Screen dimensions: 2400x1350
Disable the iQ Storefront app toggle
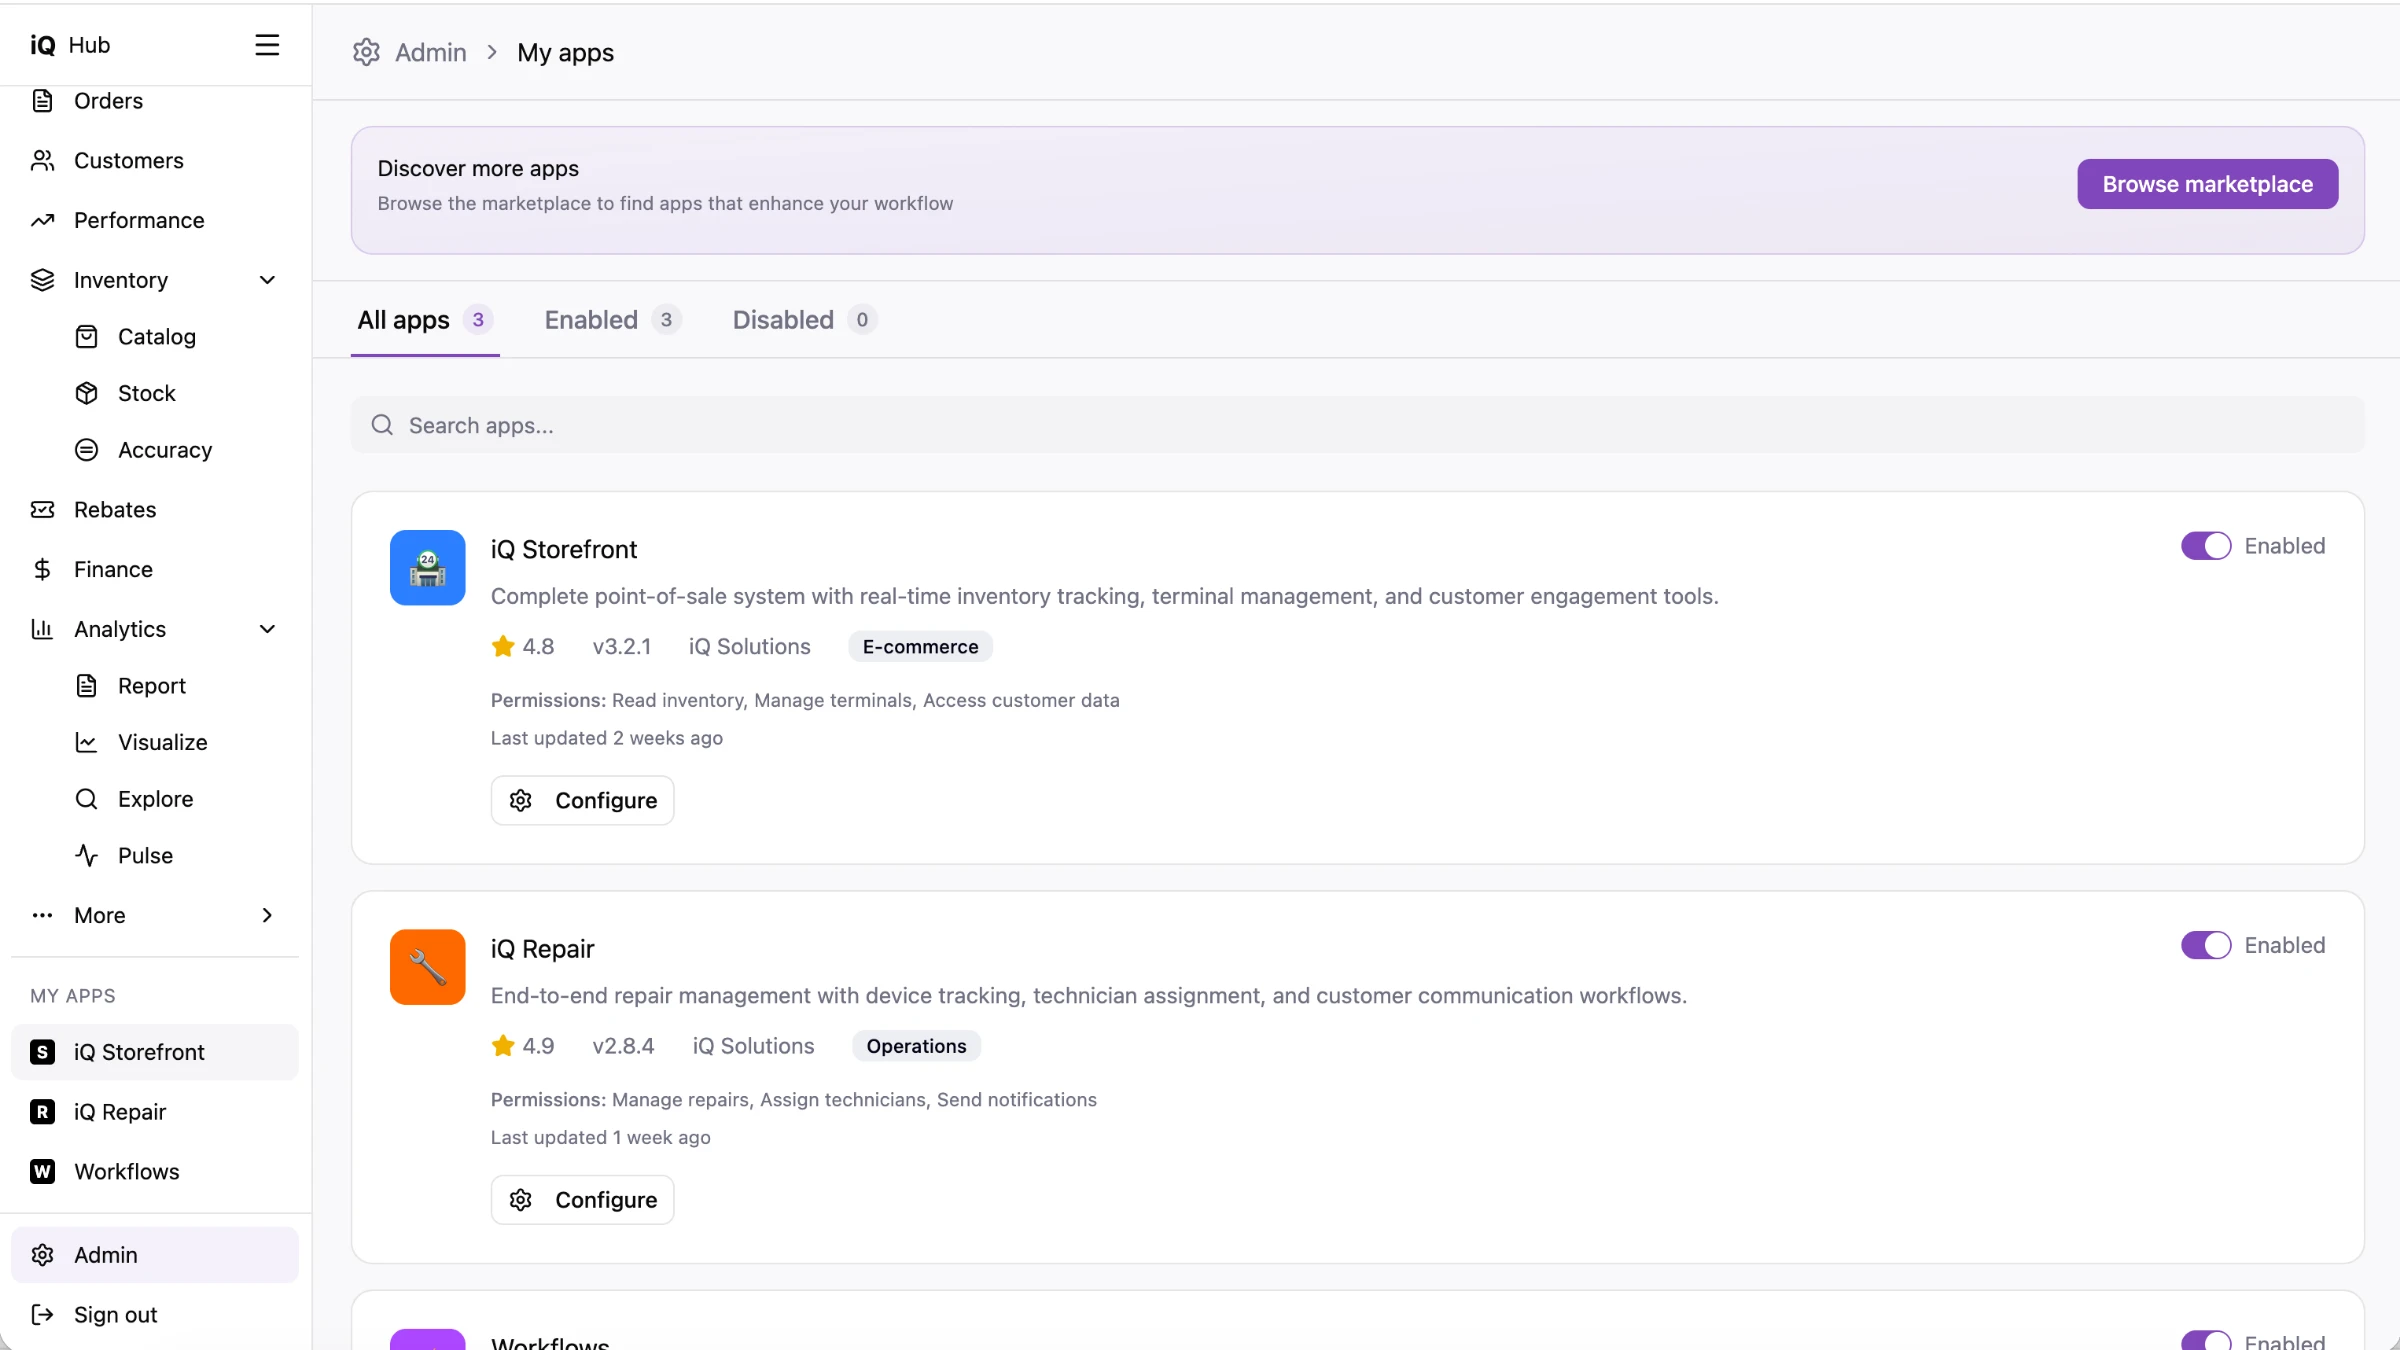coord(2205,546)
